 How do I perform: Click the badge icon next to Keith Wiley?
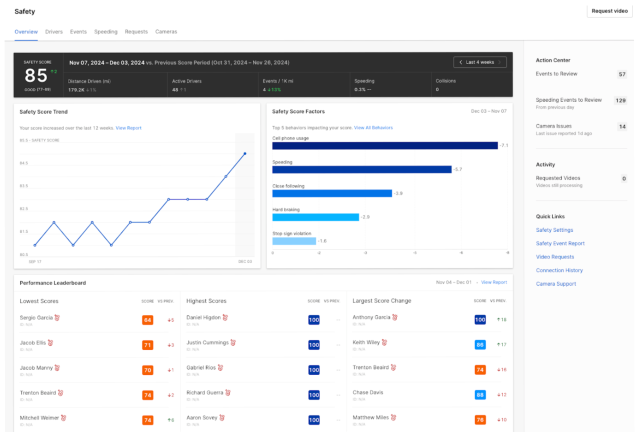[x=384, y=342]
